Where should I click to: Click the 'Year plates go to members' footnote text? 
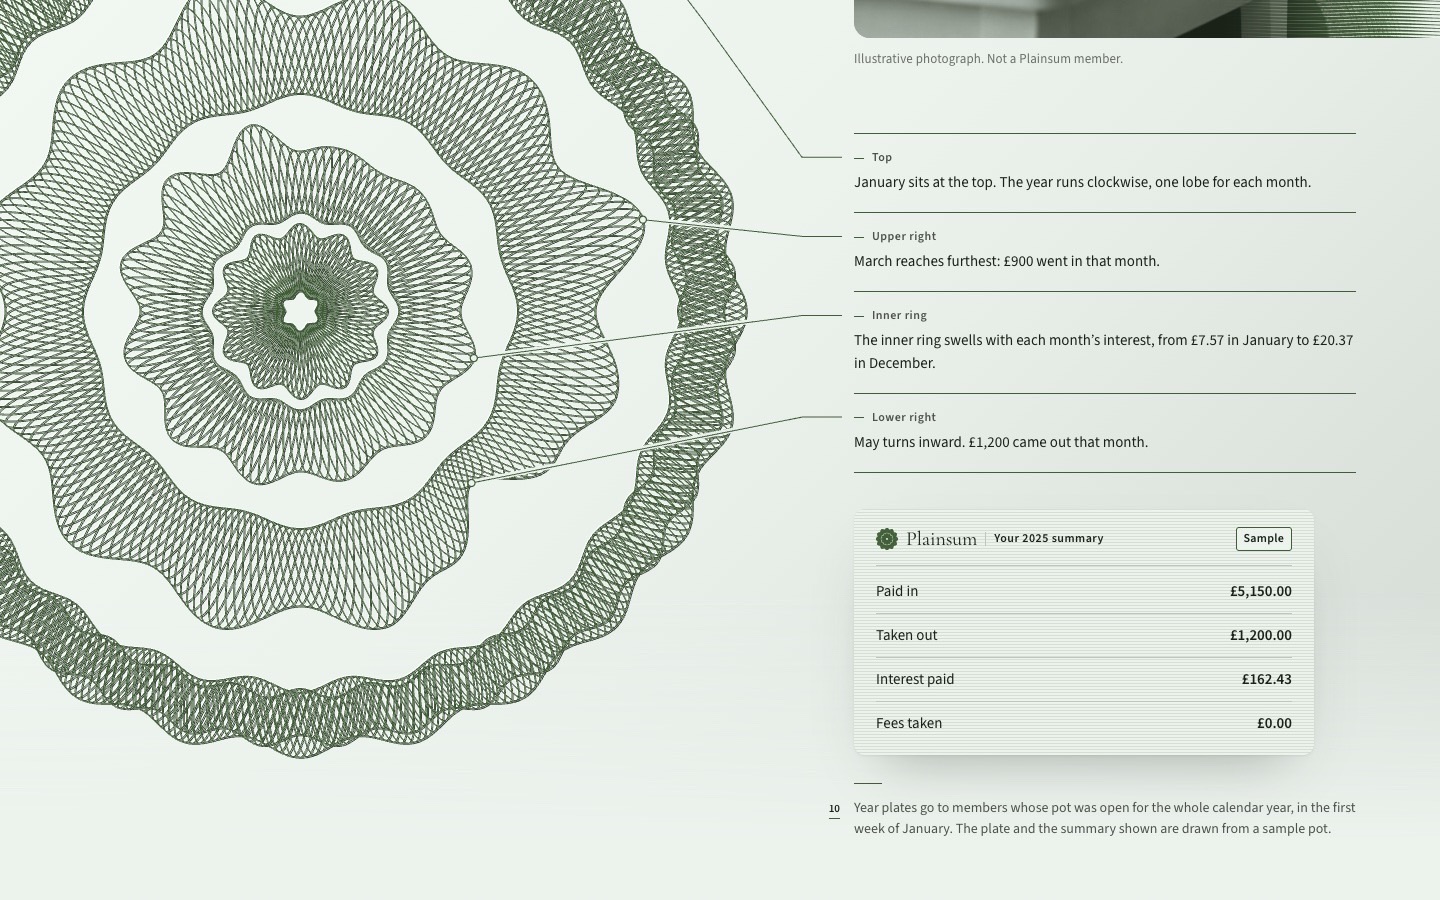click(1105, 818)
